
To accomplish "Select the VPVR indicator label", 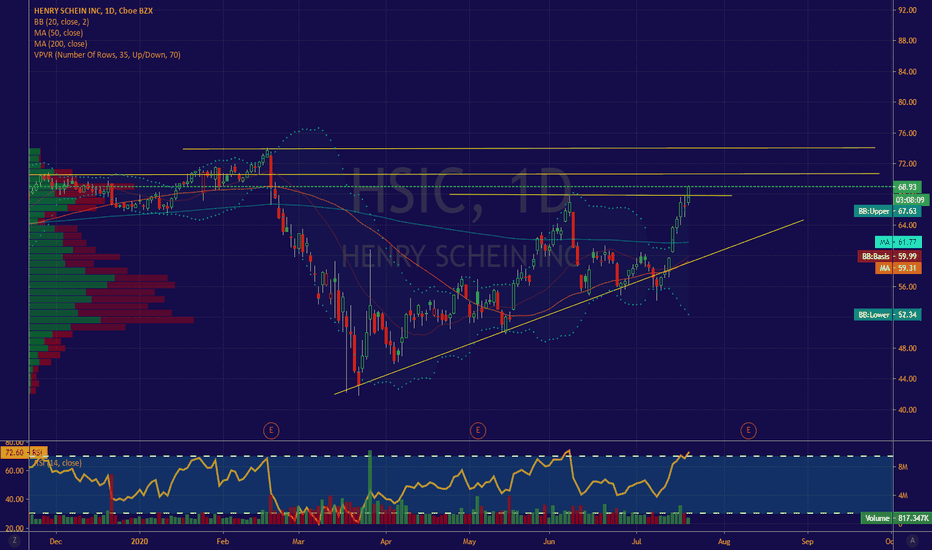I will click(107, 55).
